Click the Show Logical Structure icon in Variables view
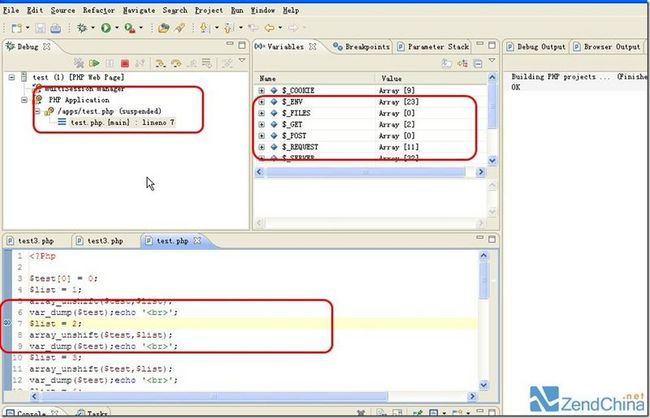This screenshot has width=650, height=418. [x=462, y=63]
